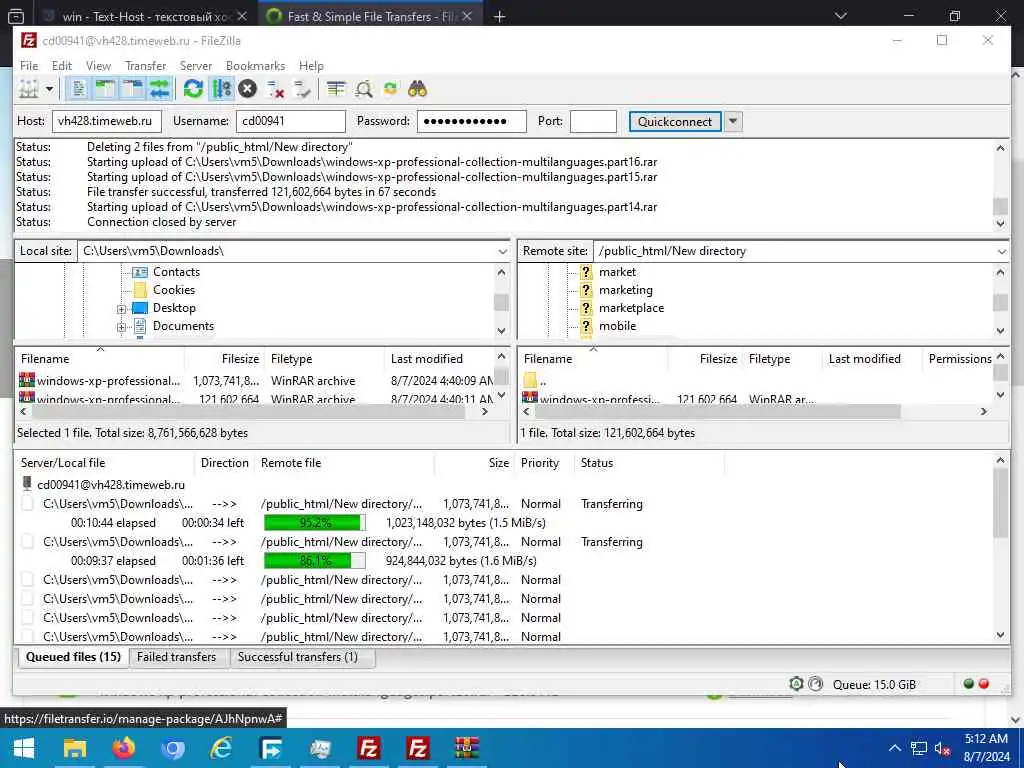
Task: Click the Username input field
Action: click(x=291, y=121)
